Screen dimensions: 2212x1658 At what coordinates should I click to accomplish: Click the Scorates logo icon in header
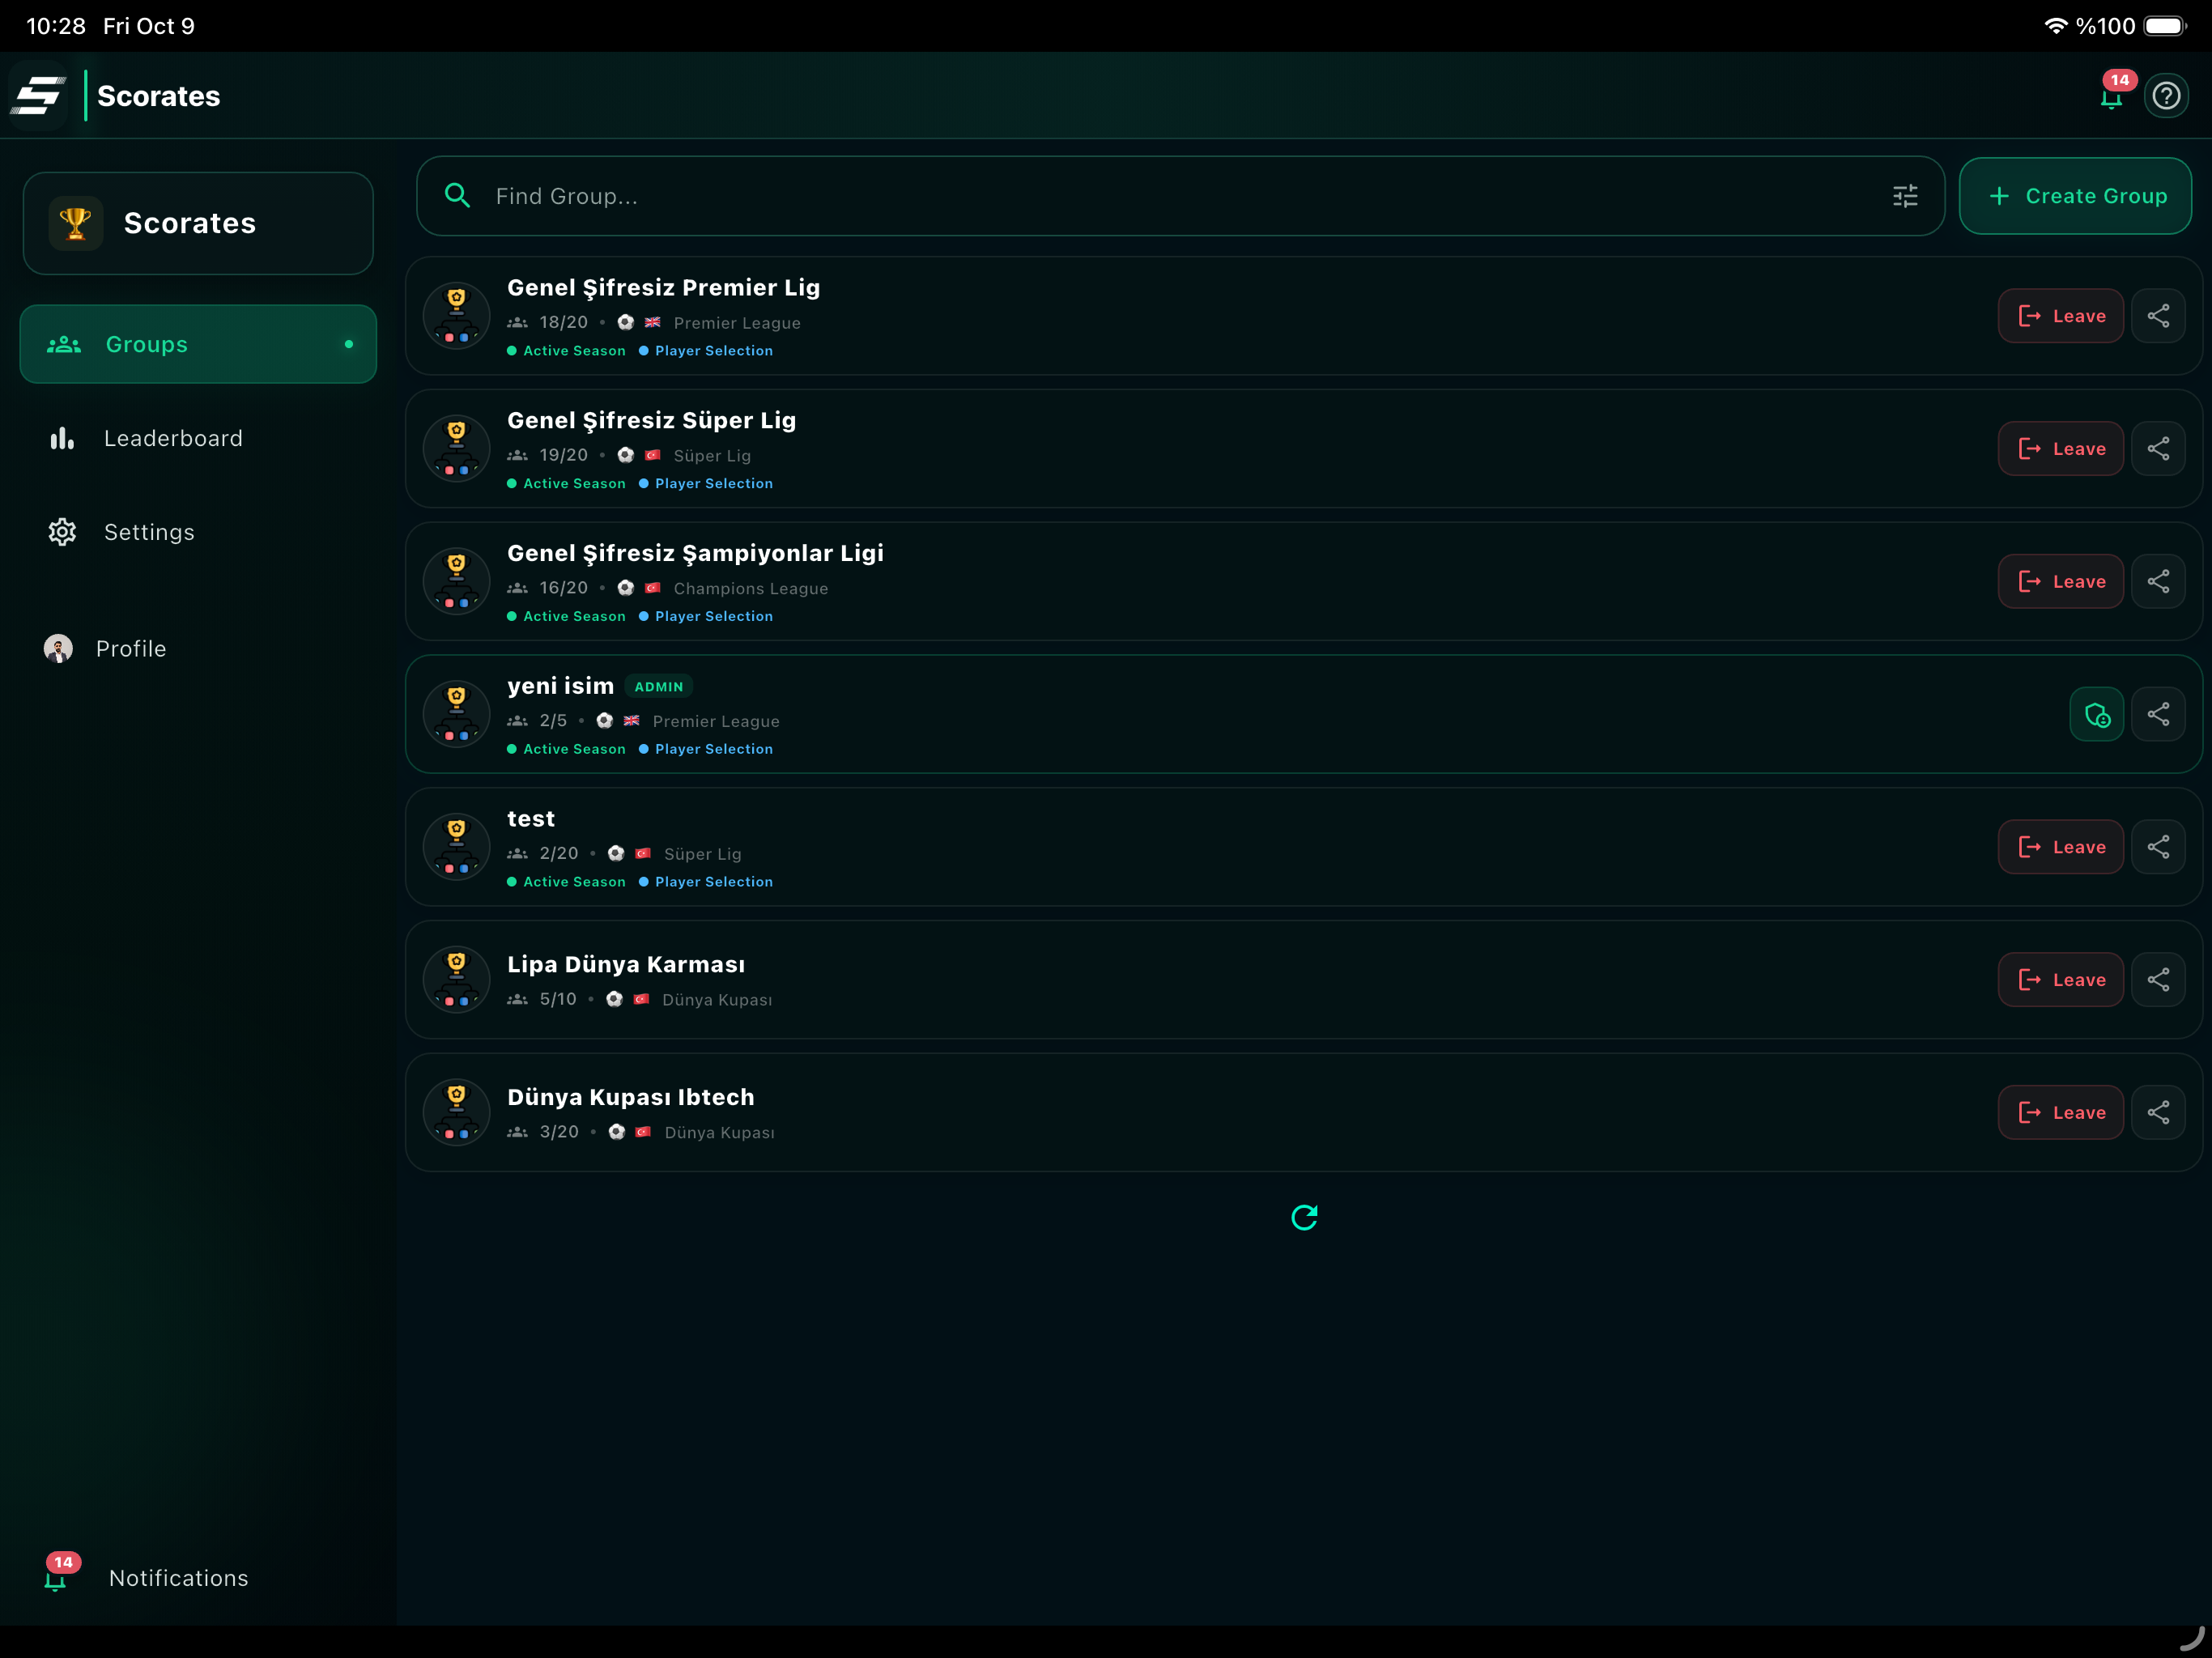point(38,96)
